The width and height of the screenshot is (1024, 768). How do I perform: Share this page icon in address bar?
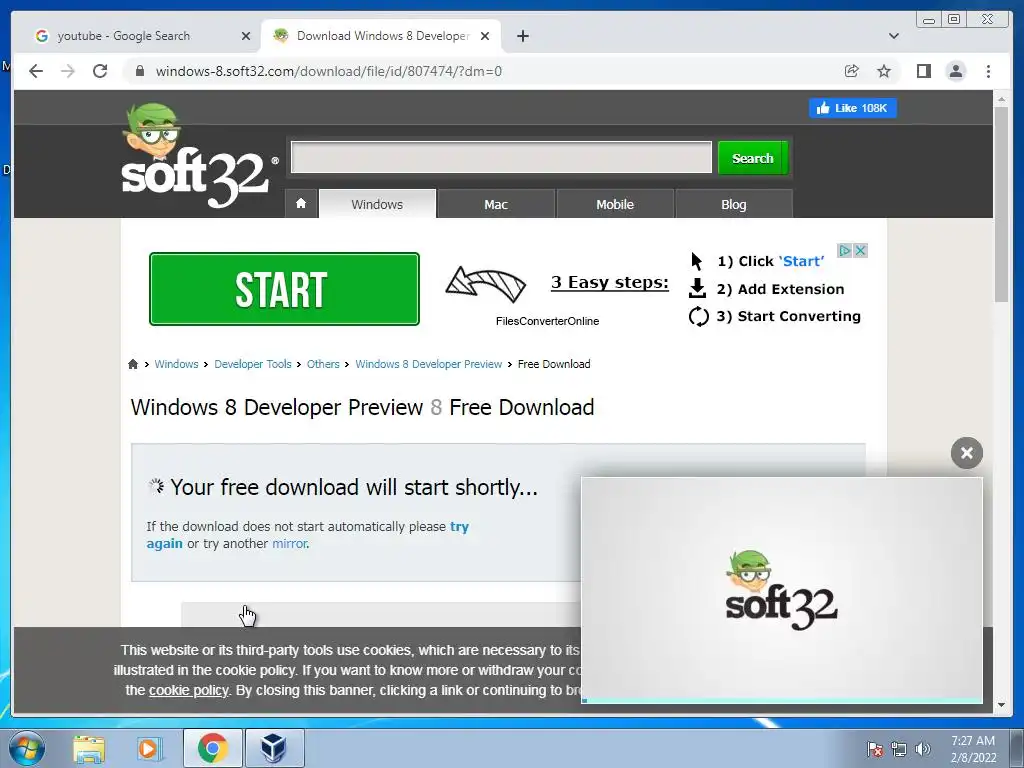[852, 71]
